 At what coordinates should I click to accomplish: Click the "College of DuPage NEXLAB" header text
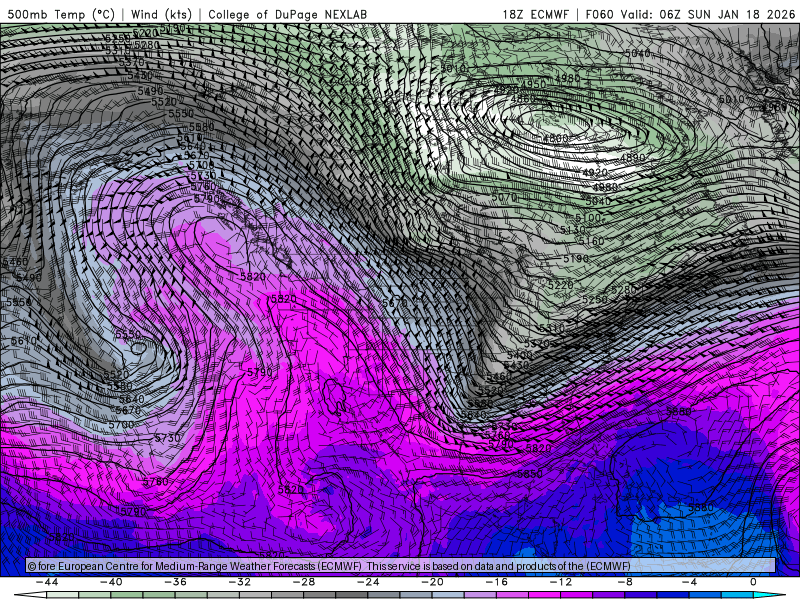pyautogui.click(x=287, y=14)
